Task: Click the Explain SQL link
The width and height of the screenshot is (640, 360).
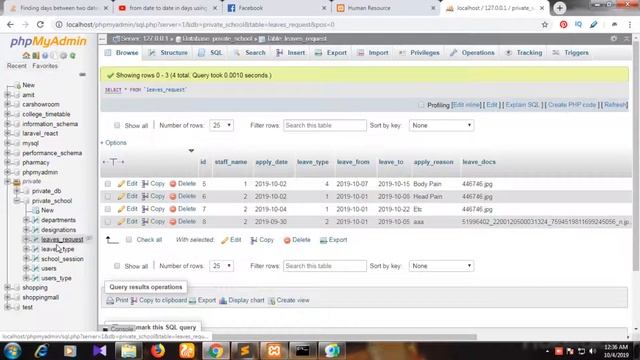Action: (x=522, y=105)
